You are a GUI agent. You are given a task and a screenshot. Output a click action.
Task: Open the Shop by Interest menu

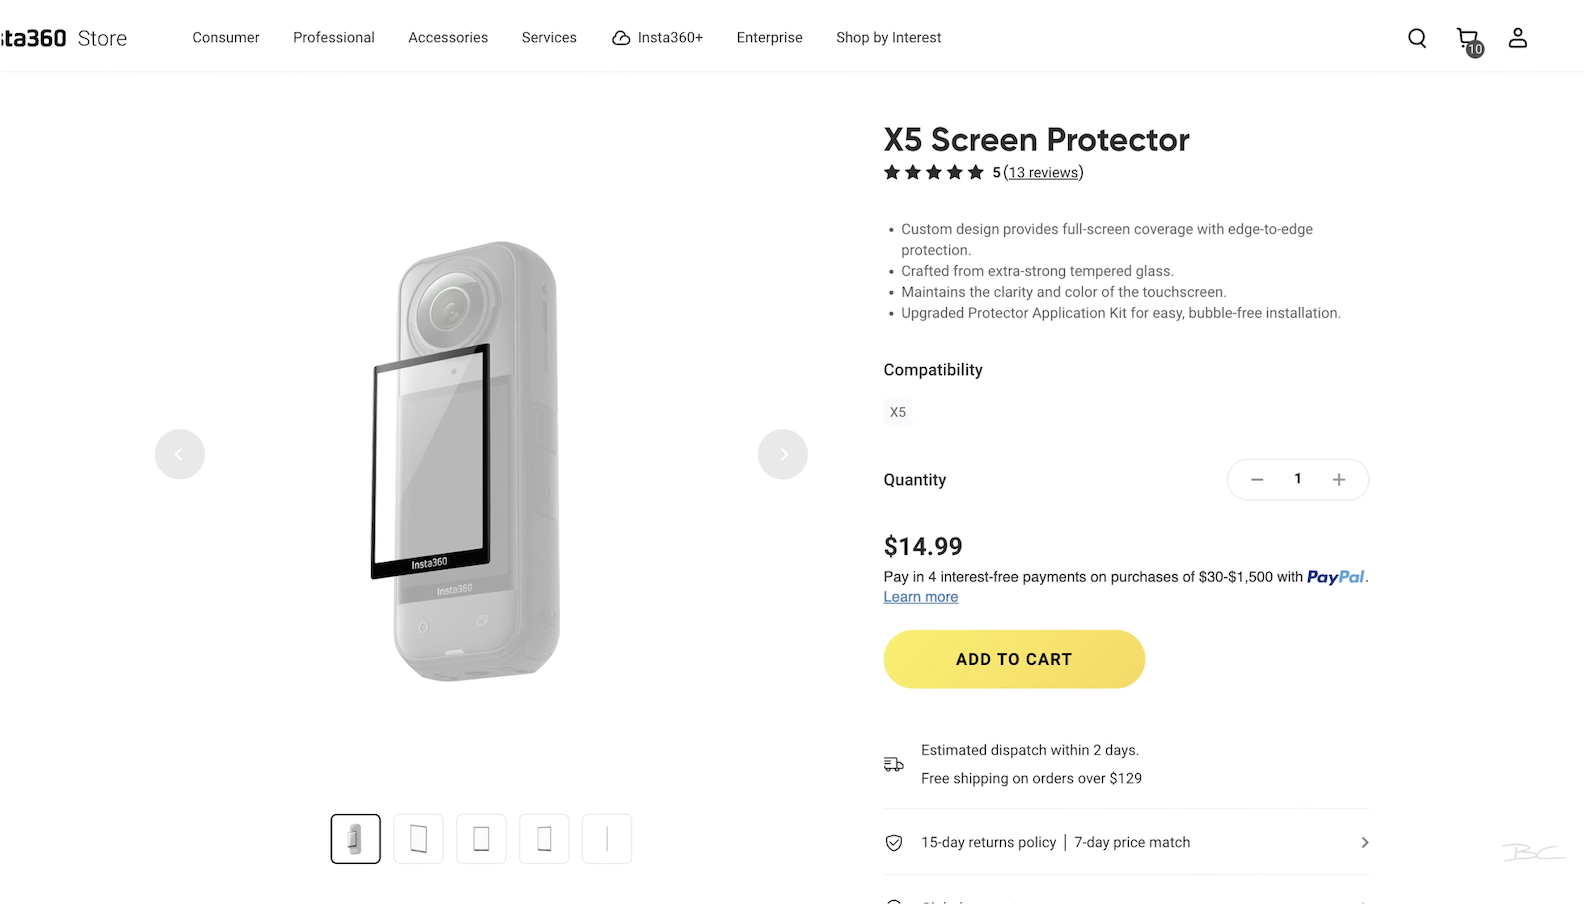point(889,38)
